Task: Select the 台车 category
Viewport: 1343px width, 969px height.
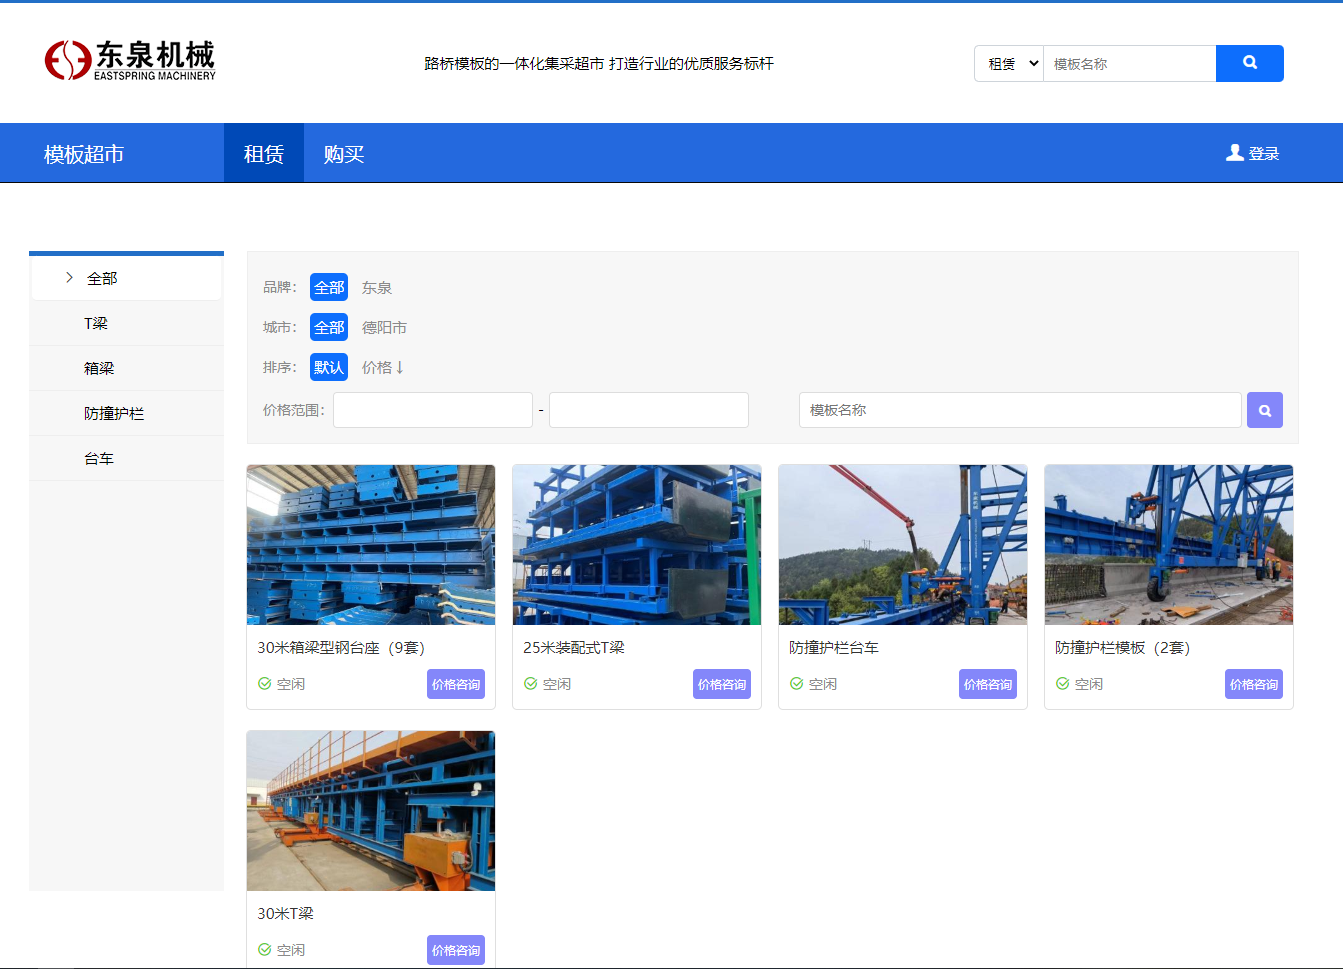Action: 126,458
